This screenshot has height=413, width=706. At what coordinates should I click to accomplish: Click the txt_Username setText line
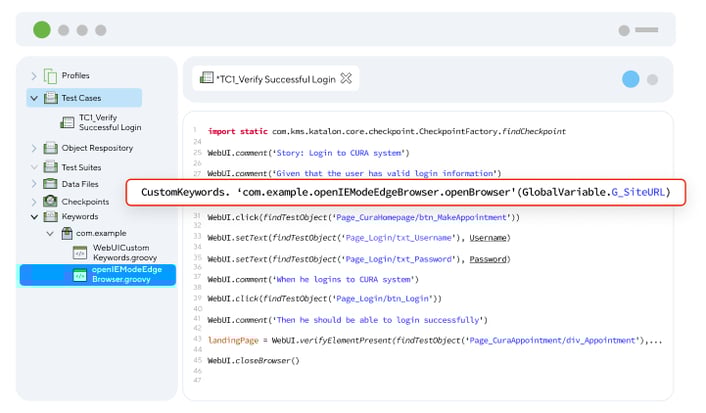click(x=359, y=238)
